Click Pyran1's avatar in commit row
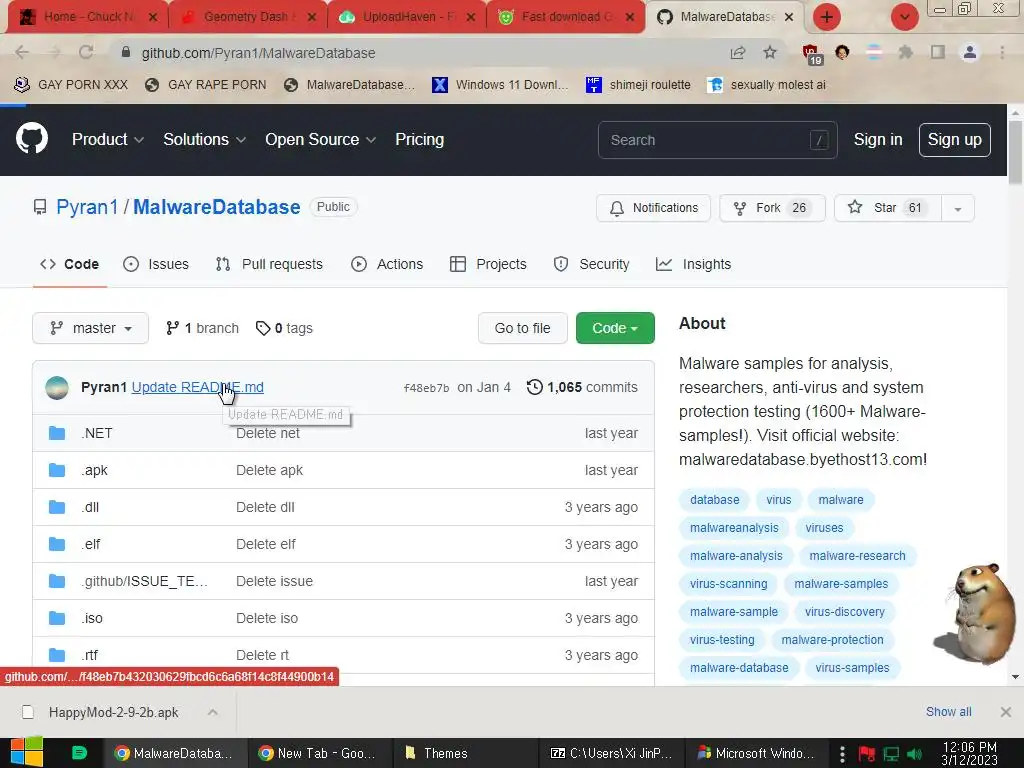 pos(57,387)
